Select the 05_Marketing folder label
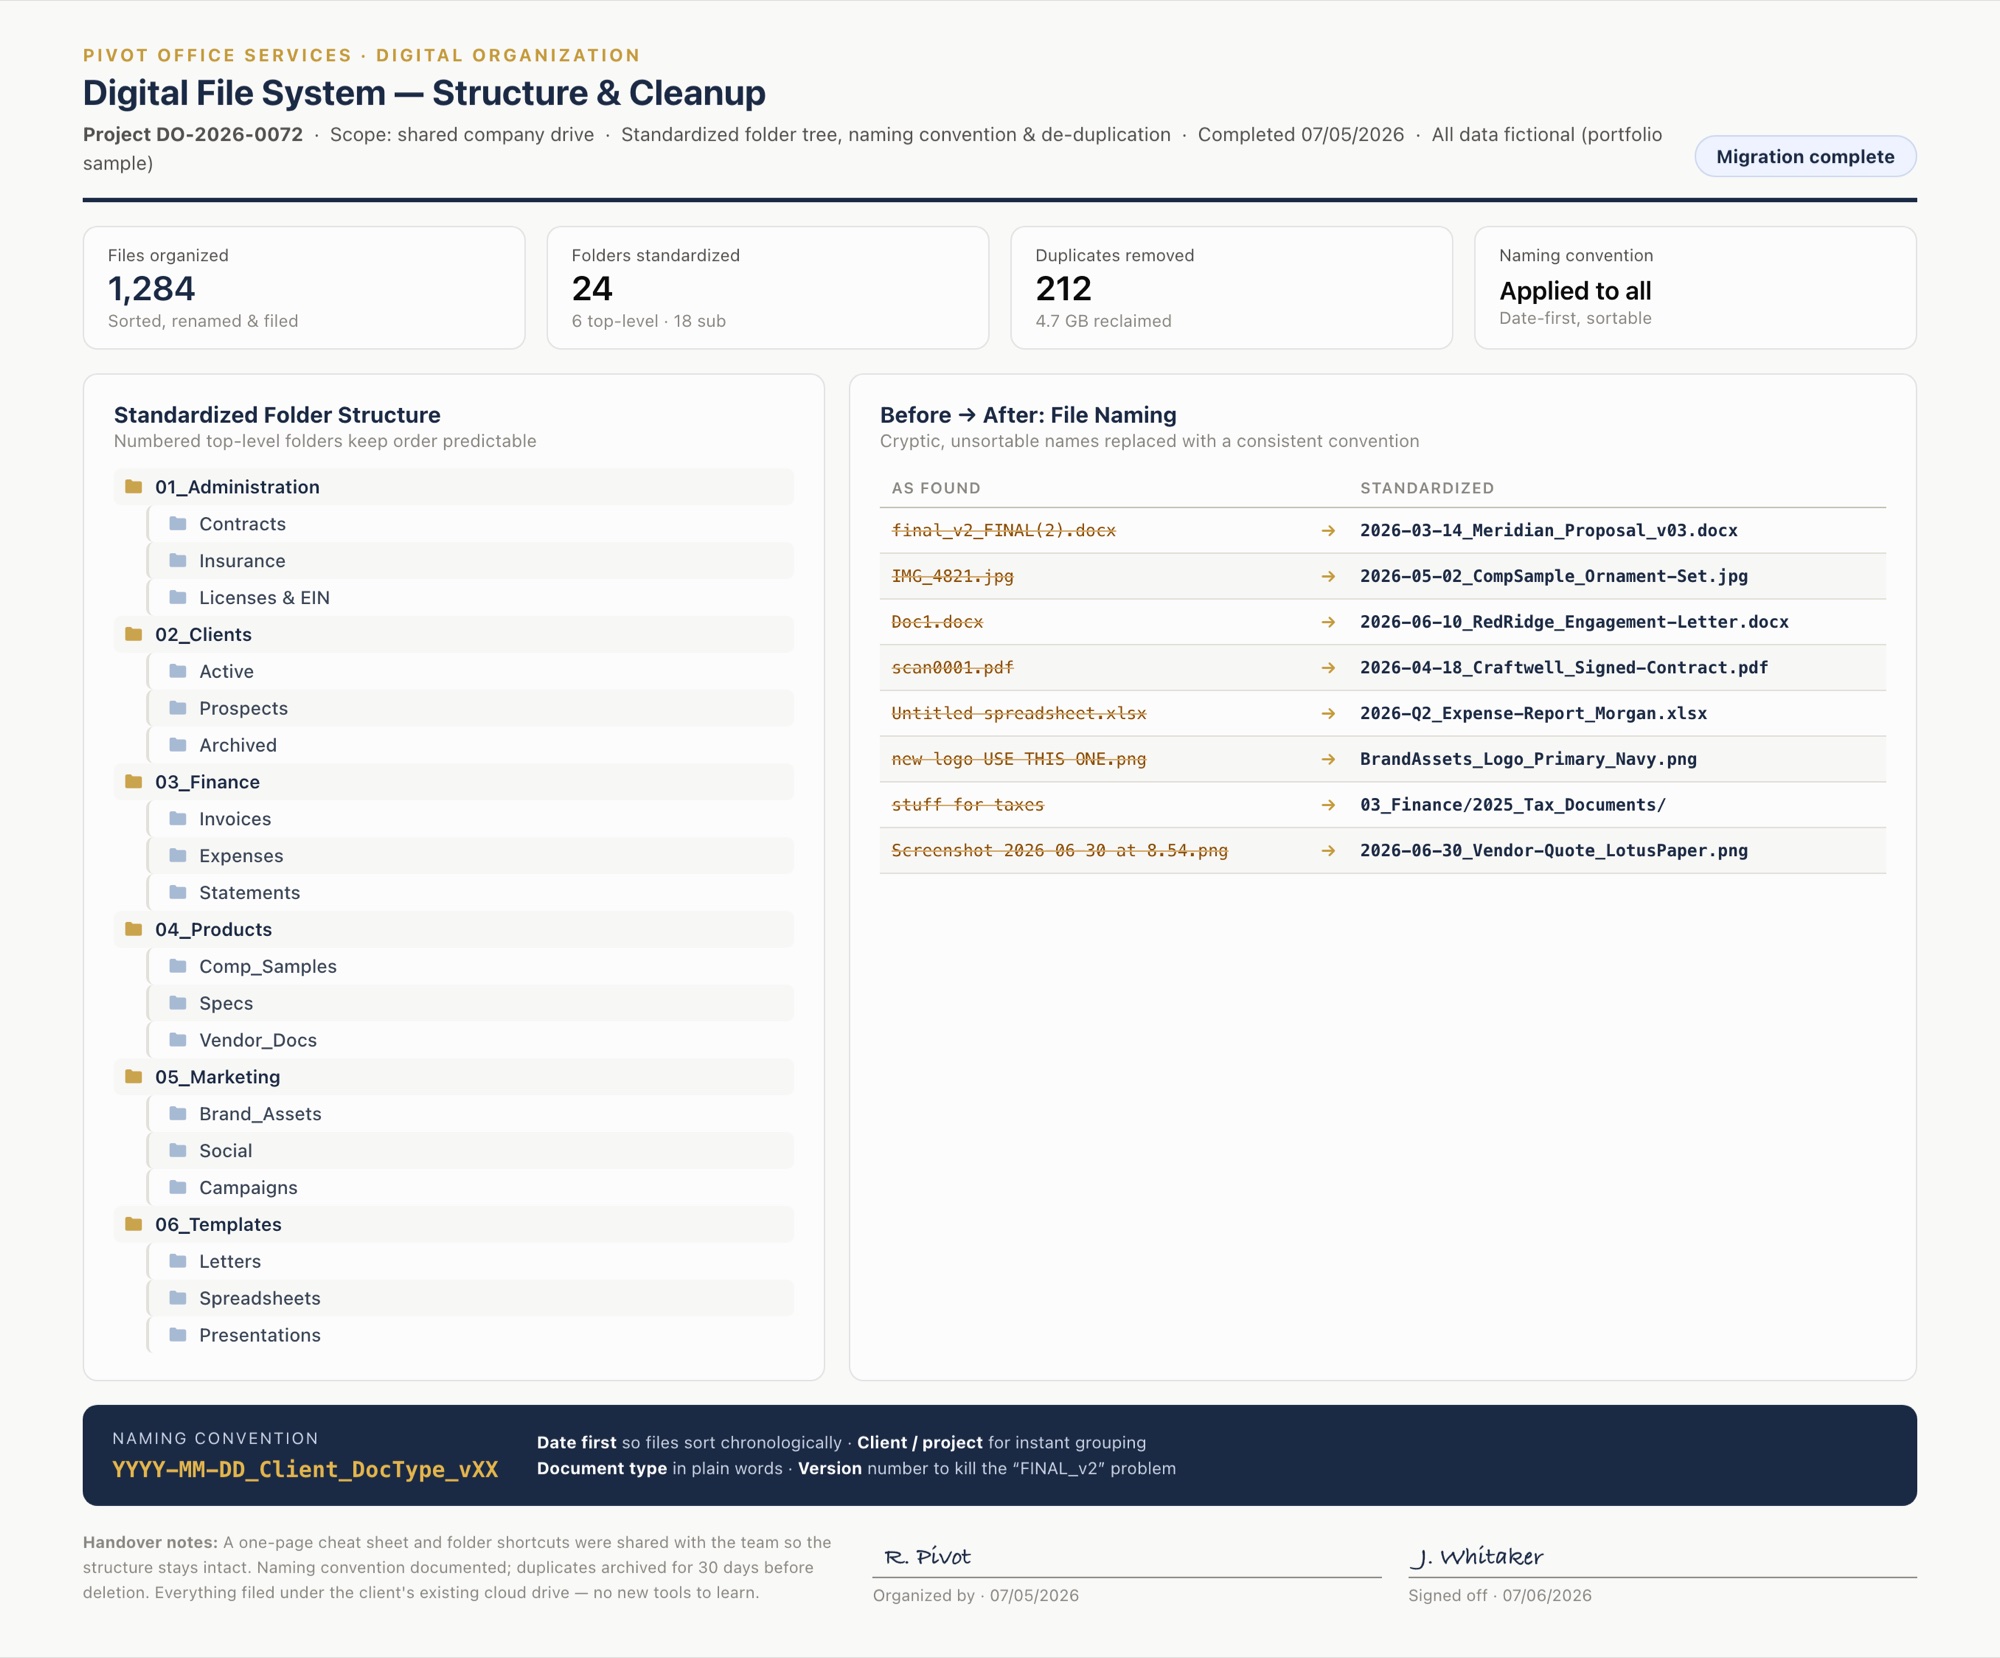The height and width of the screenshot is (1658, 2000). click(x=217, y=1077)
